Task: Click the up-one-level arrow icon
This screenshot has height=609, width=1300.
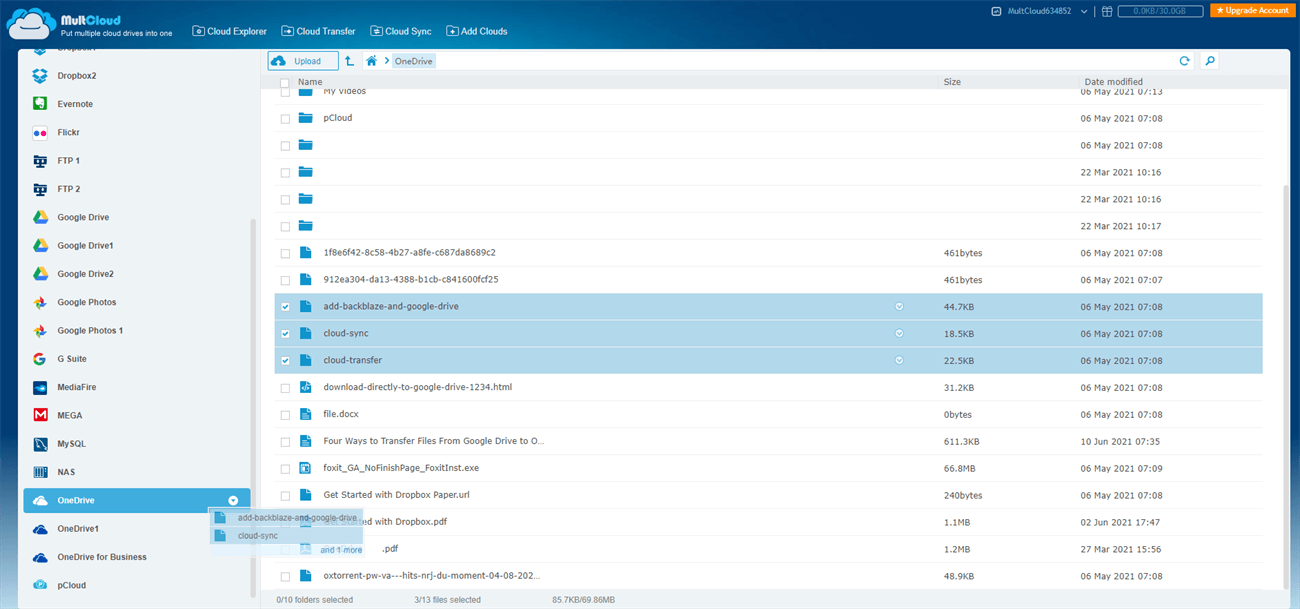Action: click(349, 61)
